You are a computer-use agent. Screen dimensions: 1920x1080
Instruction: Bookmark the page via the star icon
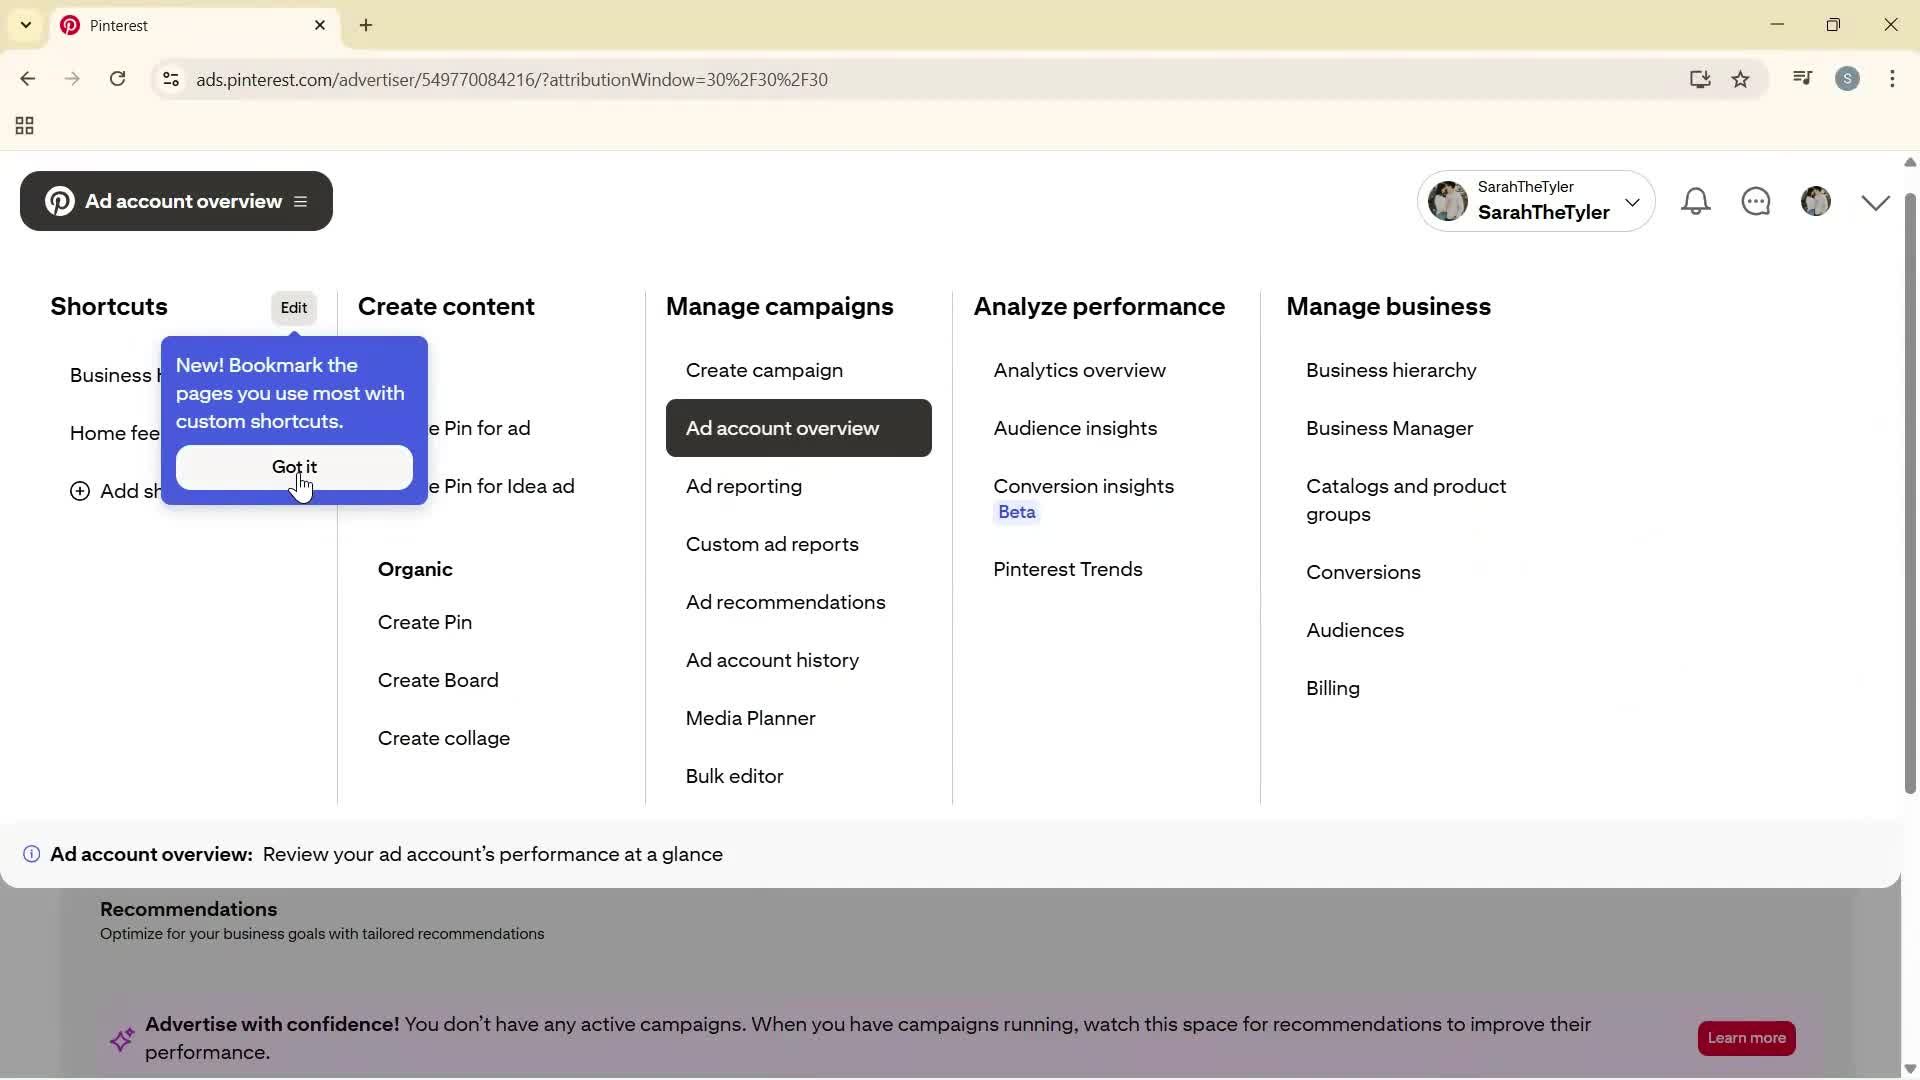click(1741, 79)
